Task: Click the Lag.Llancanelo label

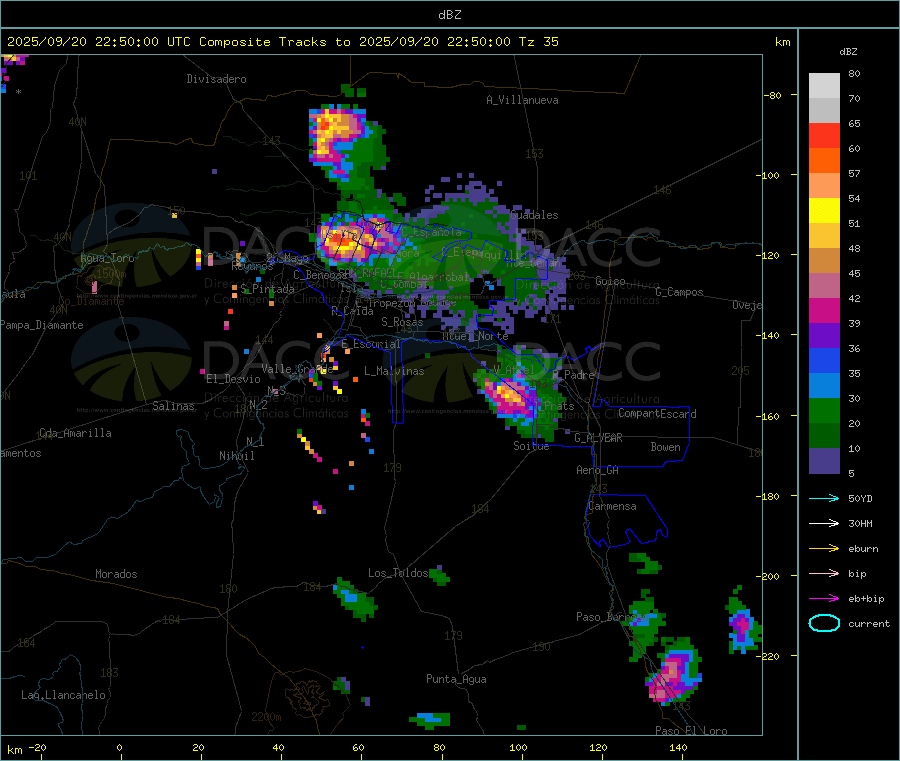Action: click(x=64, y=695)
